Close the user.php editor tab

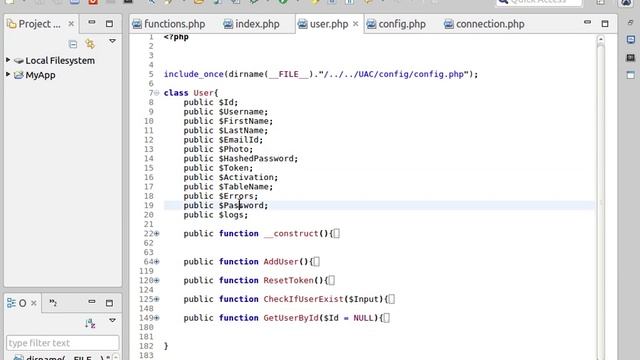(356, 24)
